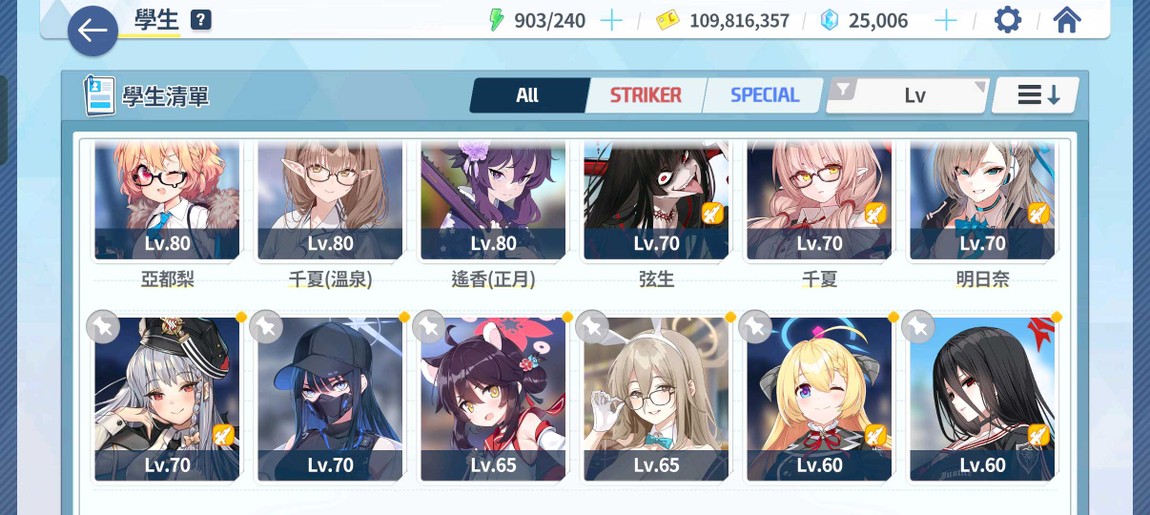Select the Lv.65 bunny-ear glasses student
Image resolution: width=1150 pixels, height=515 pixels.
(x=656, y=400)
